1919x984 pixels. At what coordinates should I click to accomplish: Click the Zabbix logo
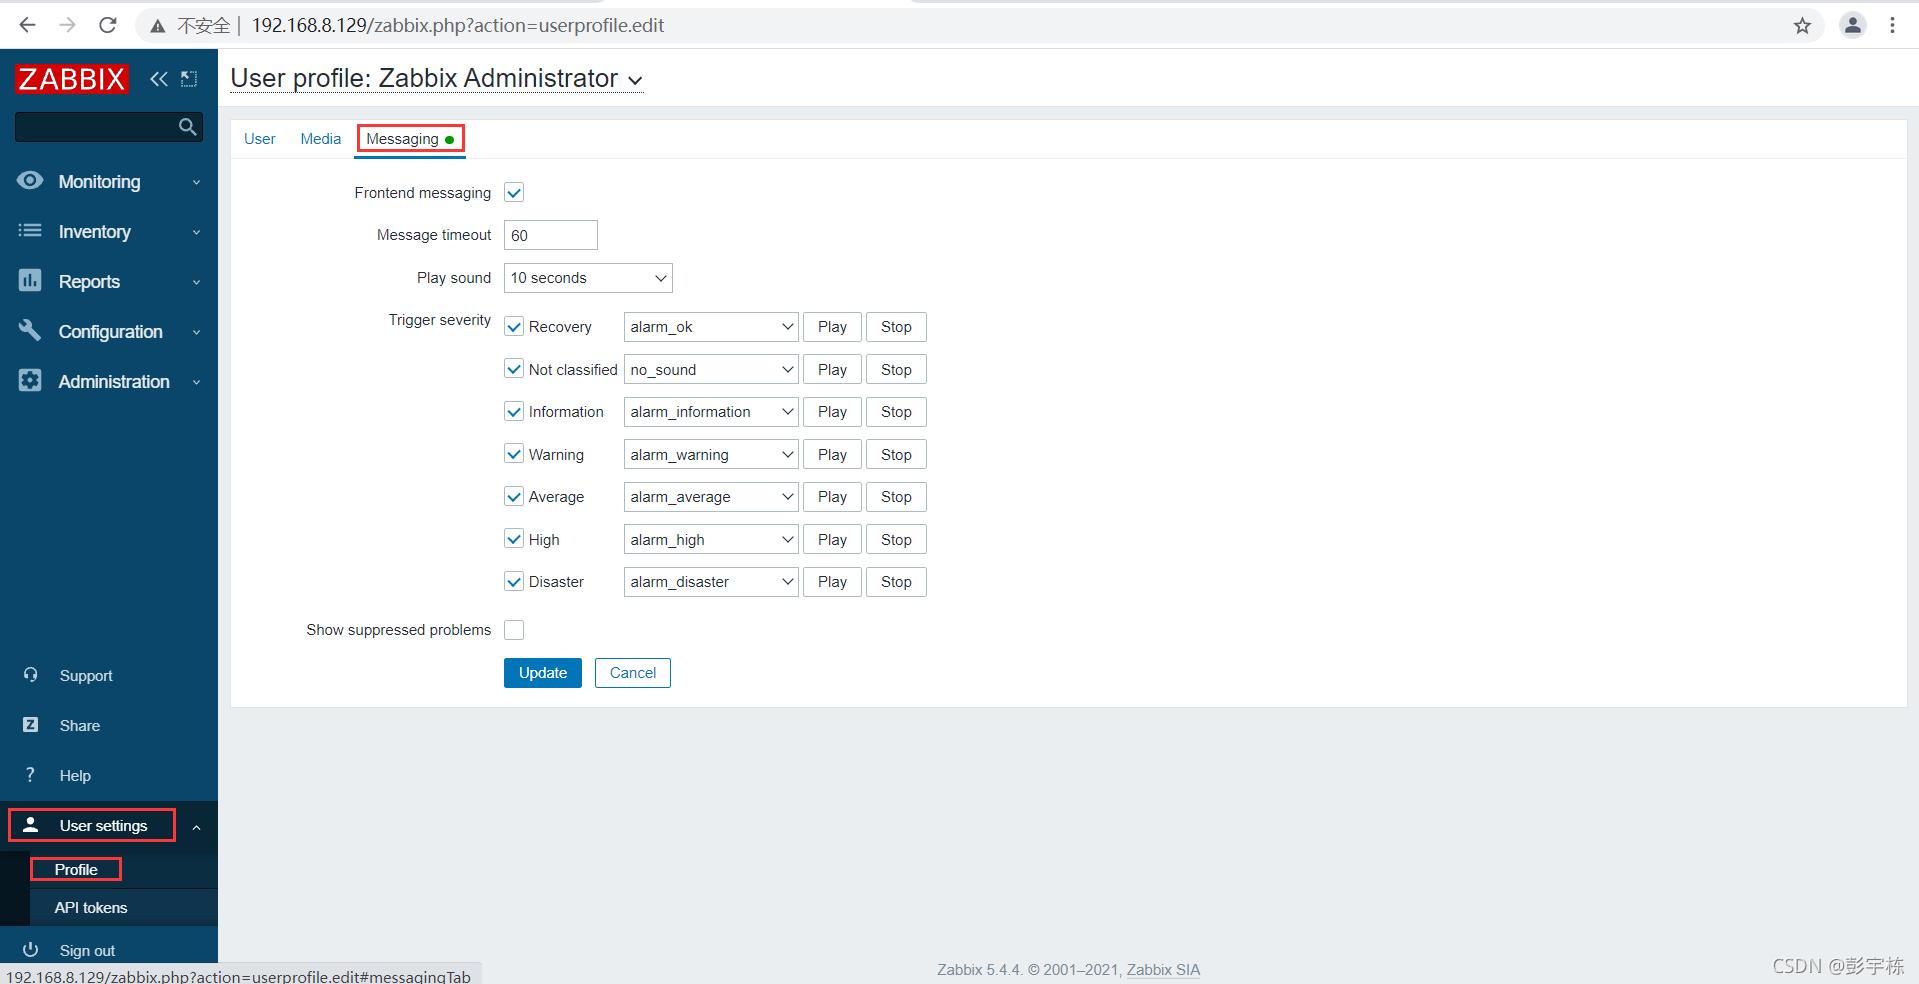coord(72,79)
